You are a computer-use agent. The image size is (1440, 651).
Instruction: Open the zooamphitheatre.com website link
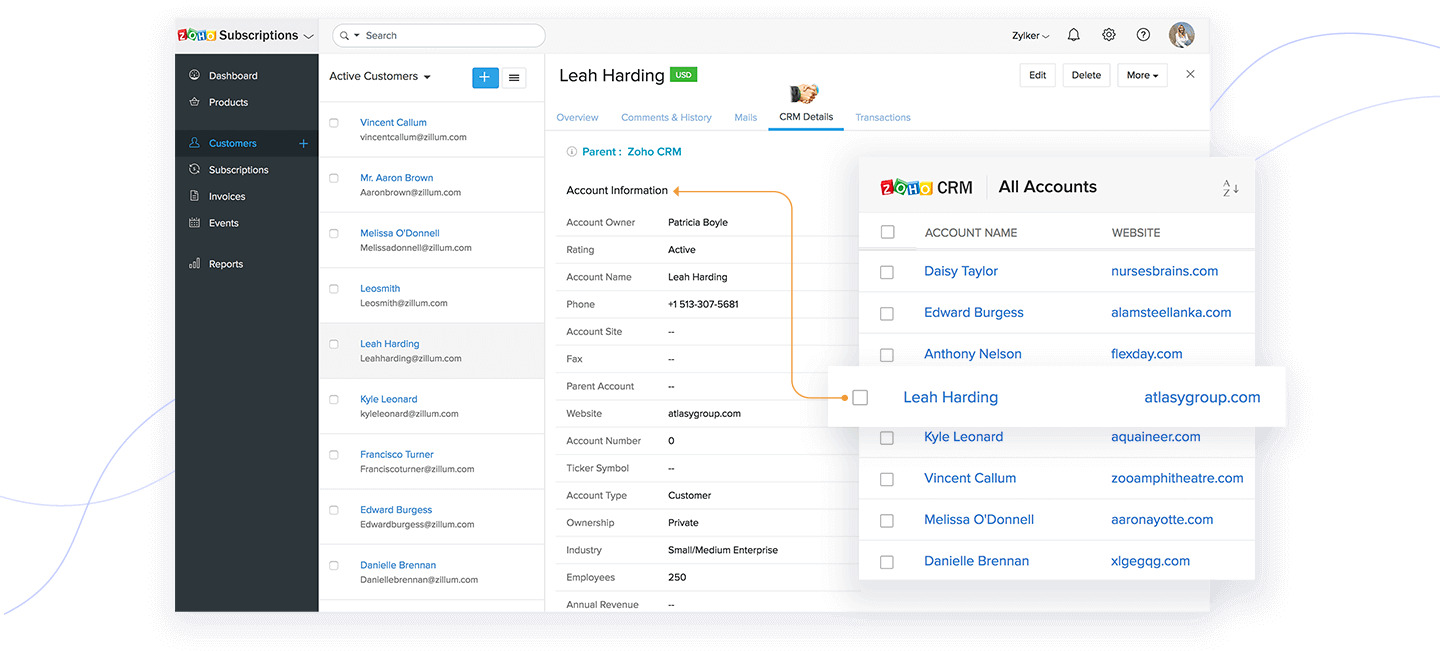coord(1177,478)
